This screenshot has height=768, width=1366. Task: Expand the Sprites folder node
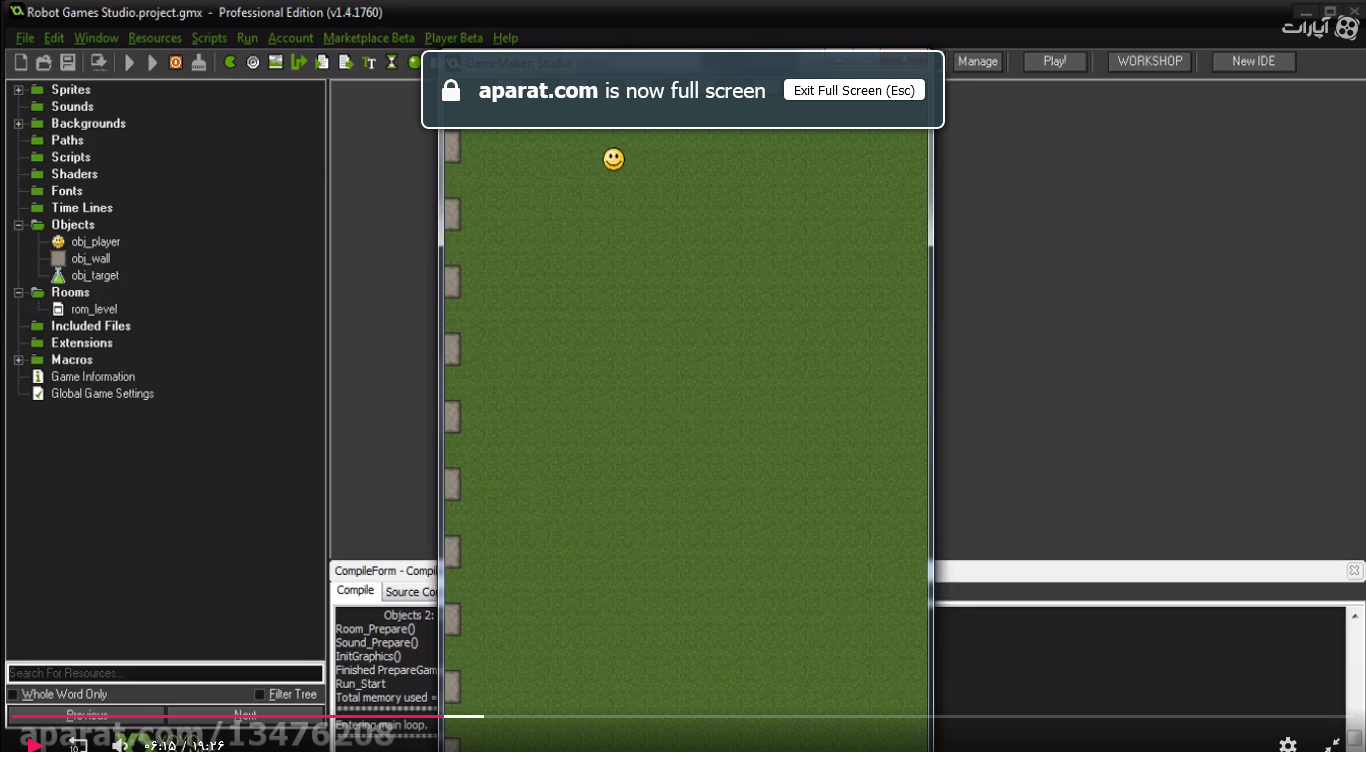click(x=19, y=90)
